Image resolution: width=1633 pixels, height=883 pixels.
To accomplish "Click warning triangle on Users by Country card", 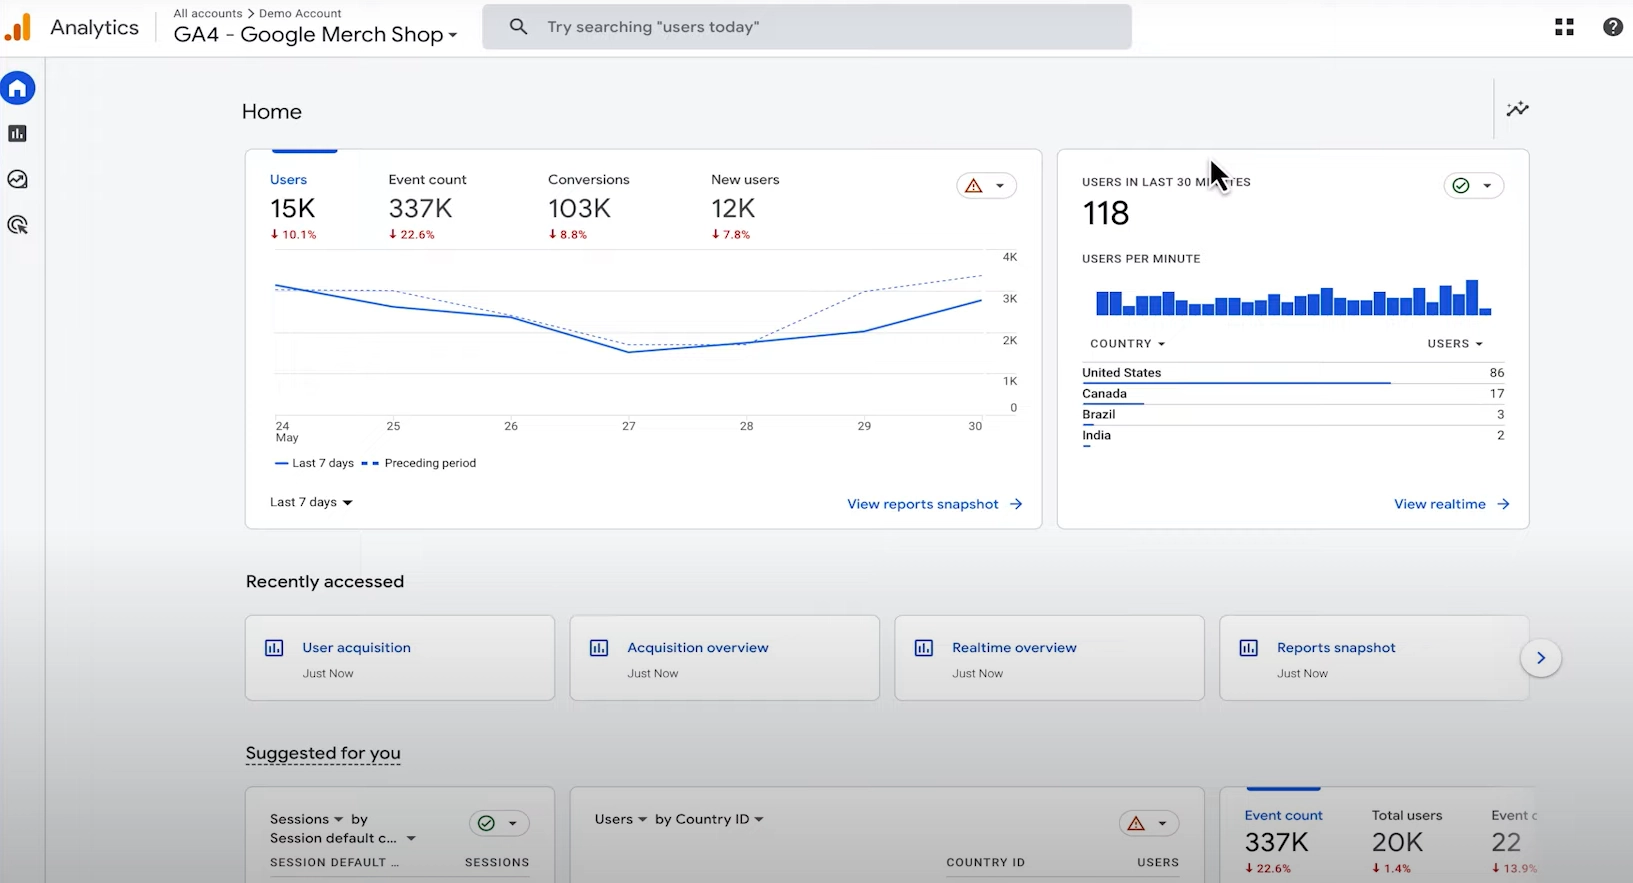I will (1136, 824).
